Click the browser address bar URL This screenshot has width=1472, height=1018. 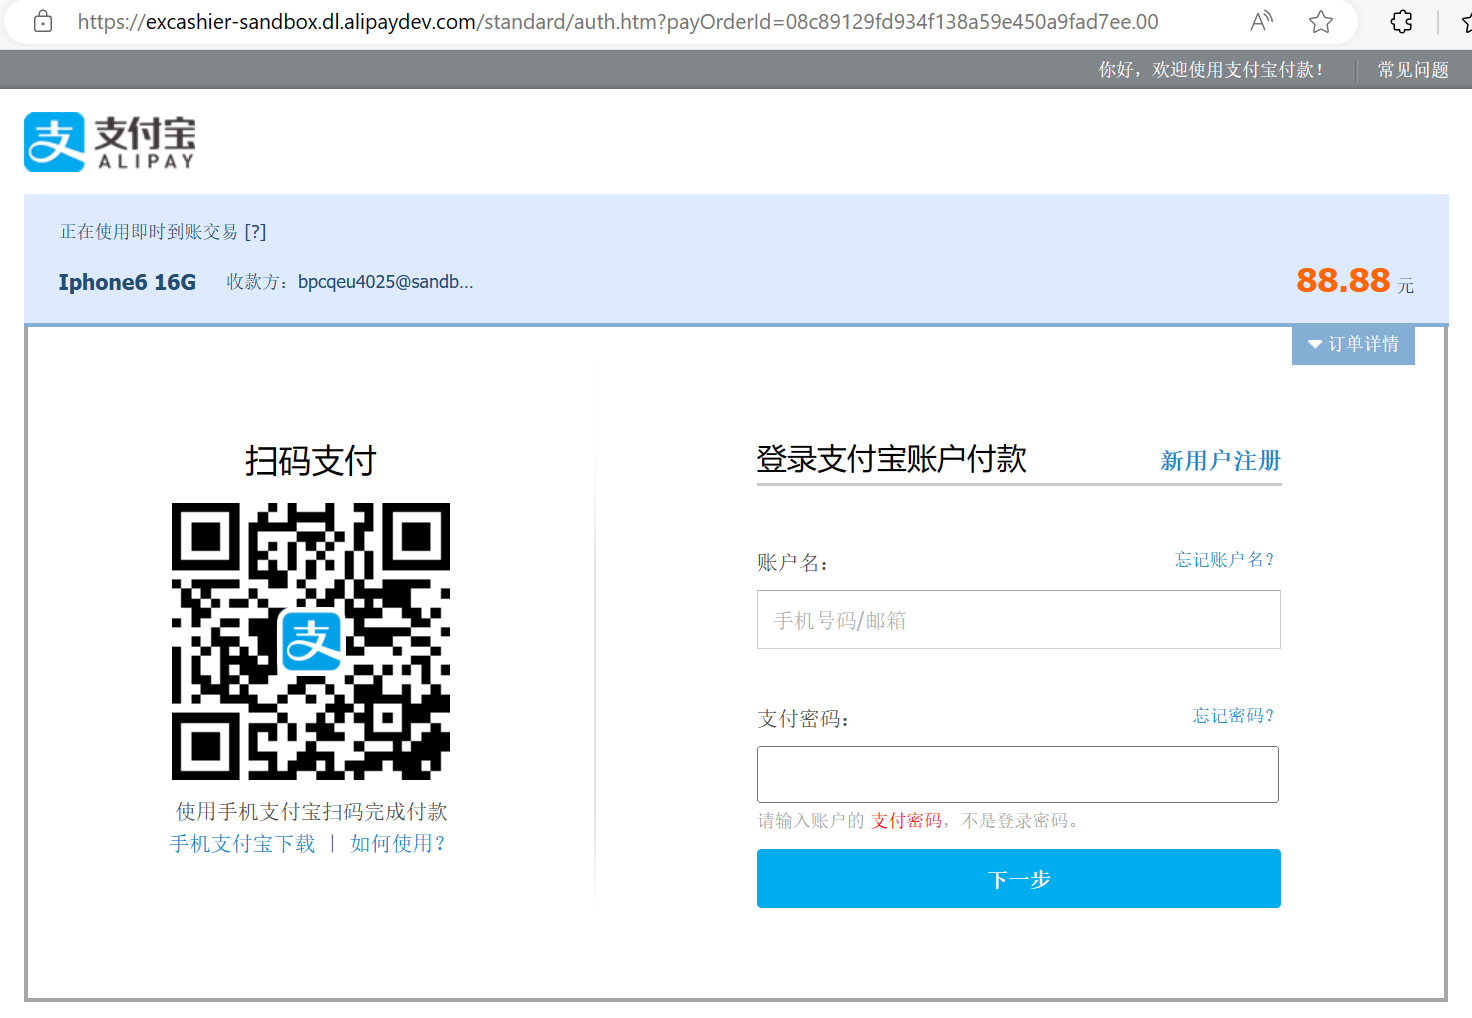pos(618,22)
